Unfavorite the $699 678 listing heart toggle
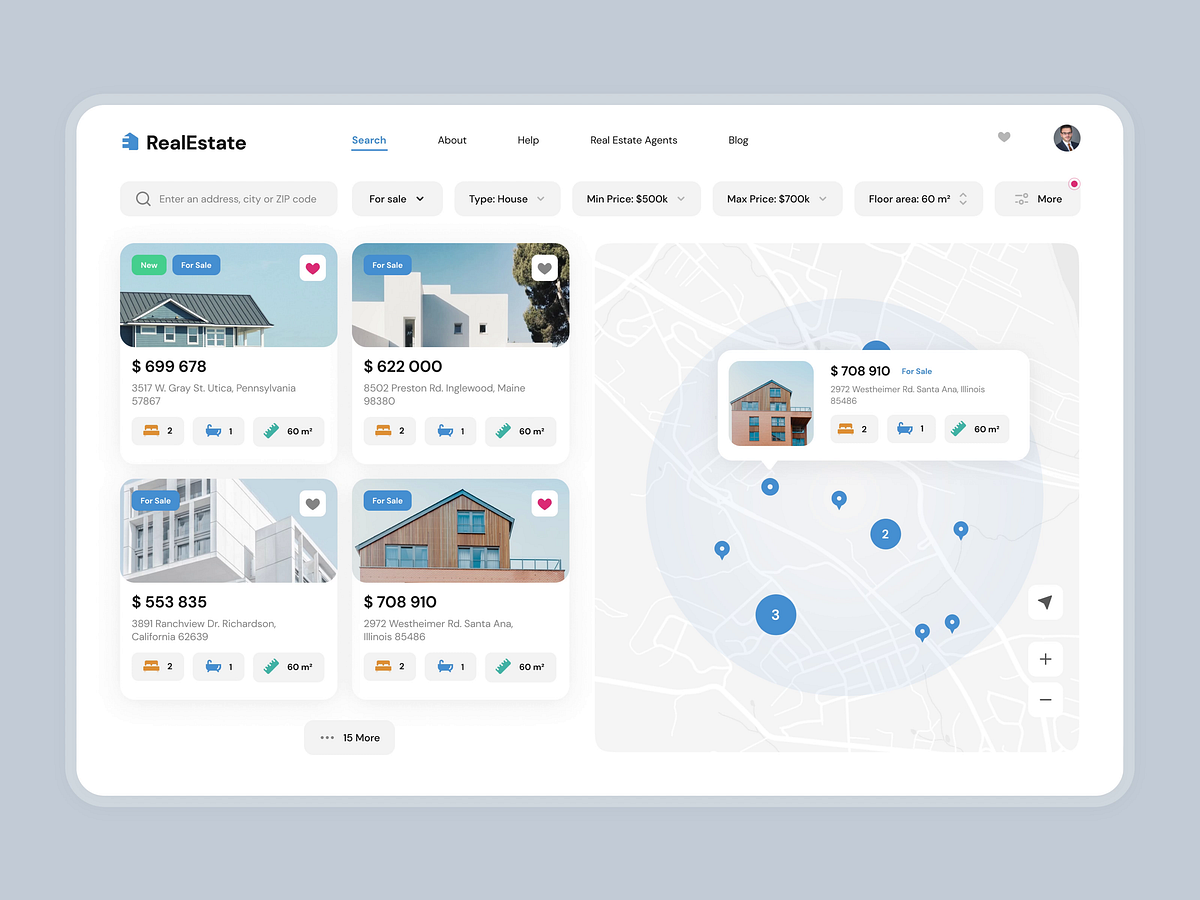 click(x=312, y=268)
